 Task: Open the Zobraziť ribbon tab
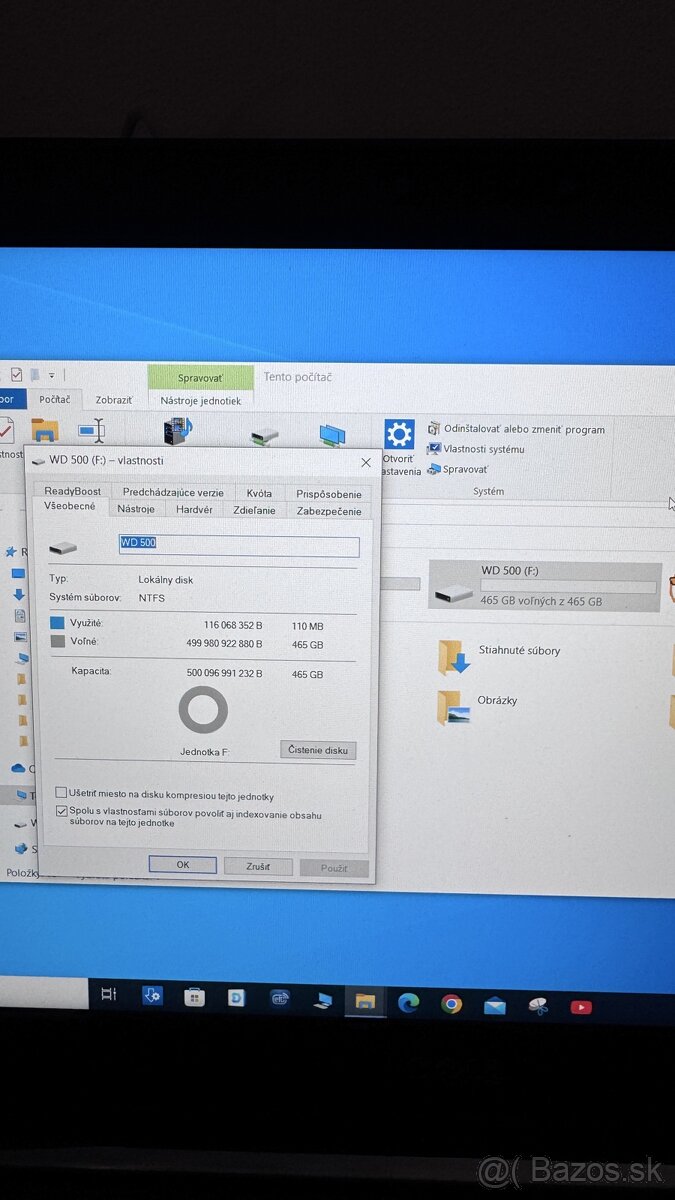point(113,400)
